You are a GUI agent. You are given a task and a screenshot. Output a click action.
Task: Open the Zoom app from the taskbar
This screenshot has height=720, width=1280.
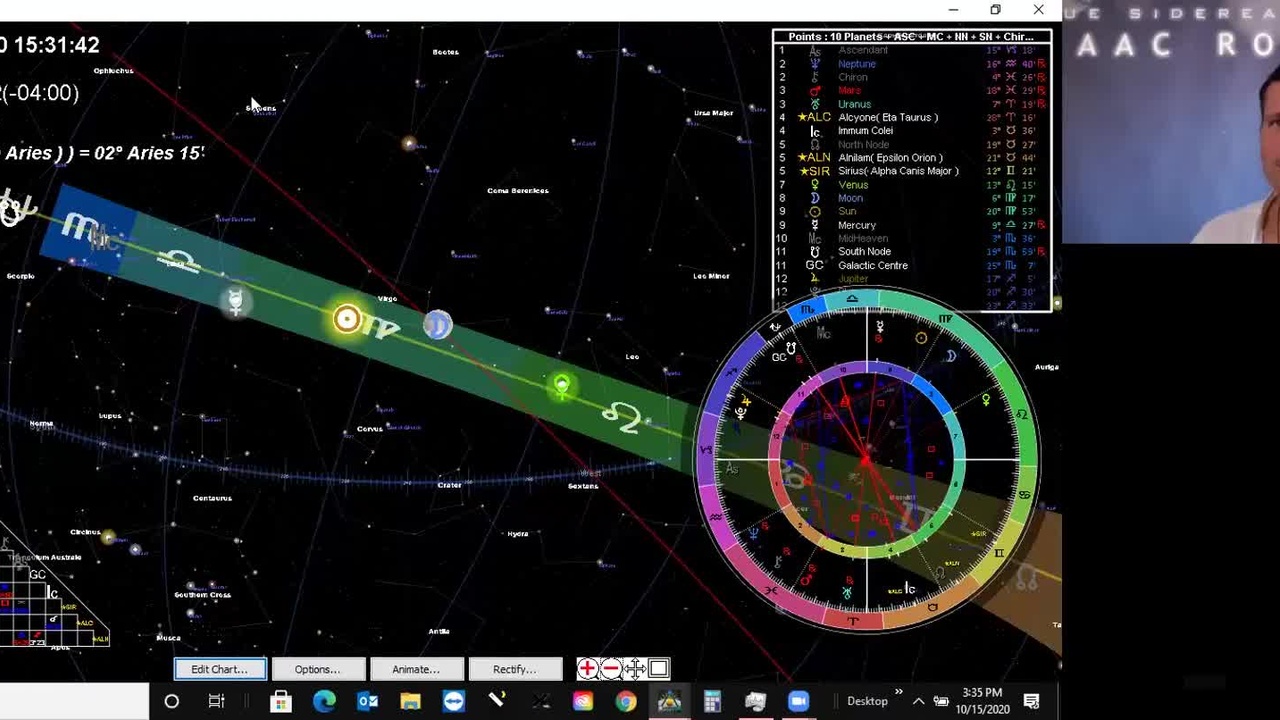[x=798, y=701]
